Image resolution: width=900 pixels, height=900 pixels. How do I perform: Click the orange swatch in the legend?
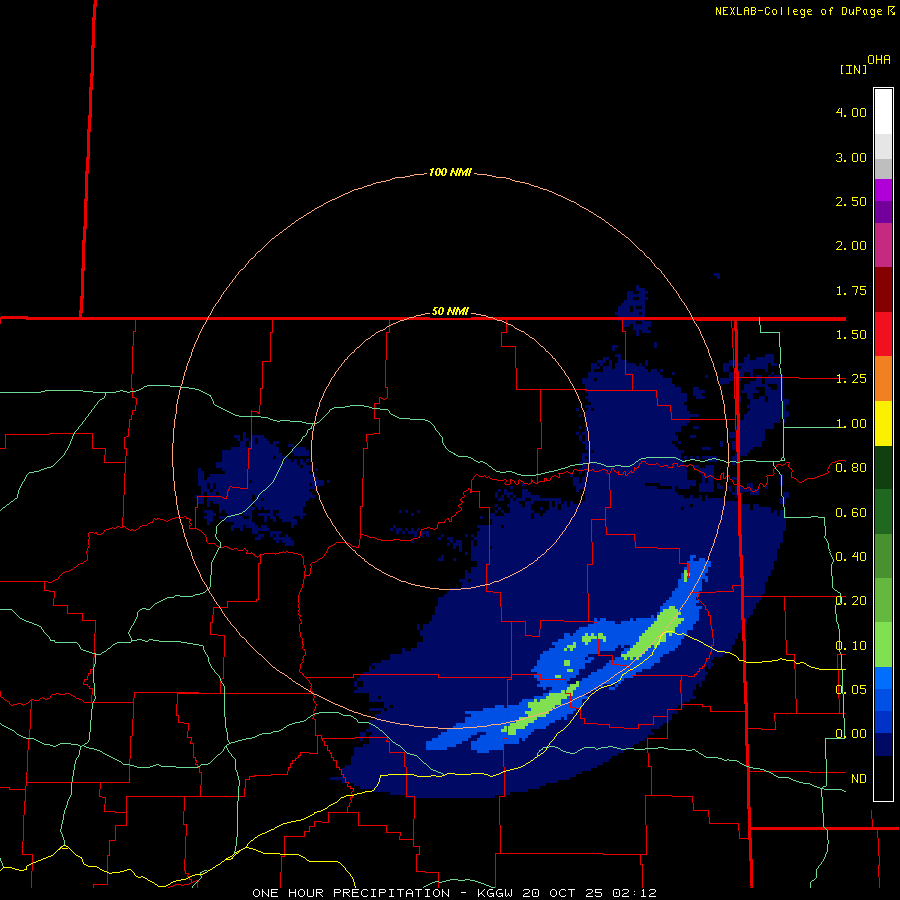click(x=883, y=379)
